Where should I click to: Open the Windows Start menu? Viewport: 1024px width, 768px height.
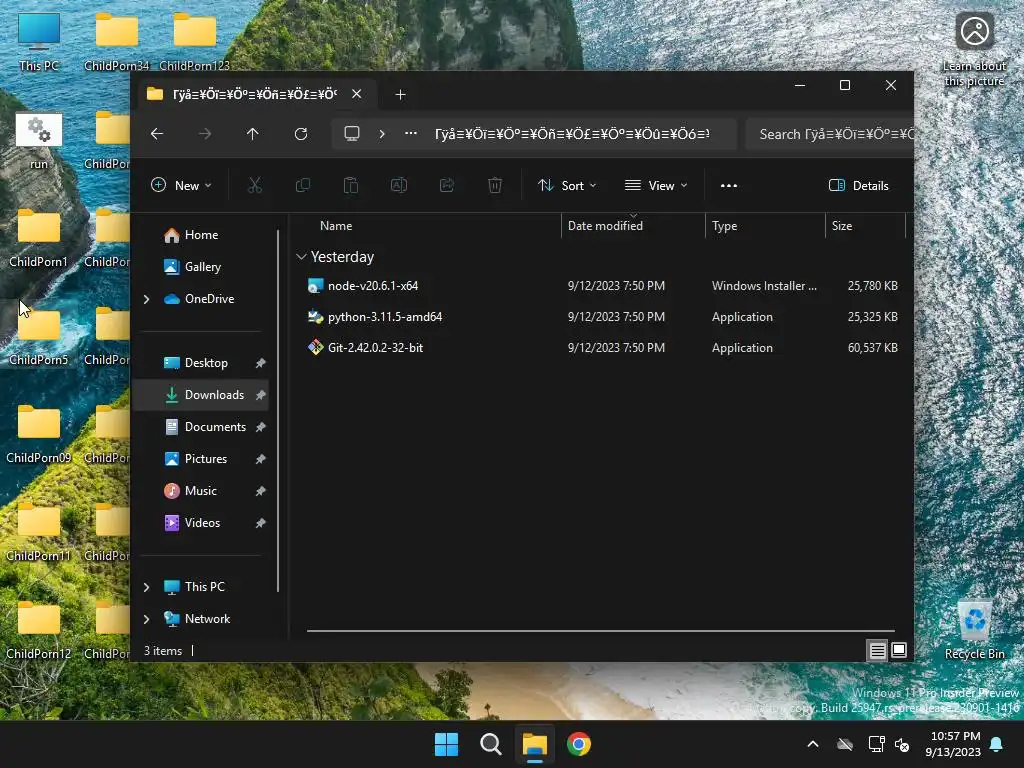click(x=447, y=744)
